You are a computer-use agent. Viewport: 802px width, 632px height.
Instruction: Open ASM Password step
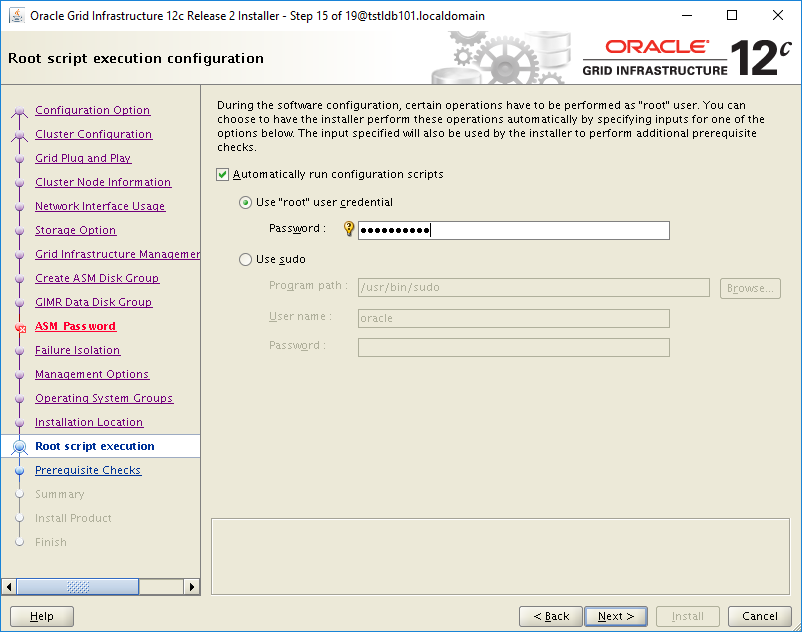coord(76,327)
